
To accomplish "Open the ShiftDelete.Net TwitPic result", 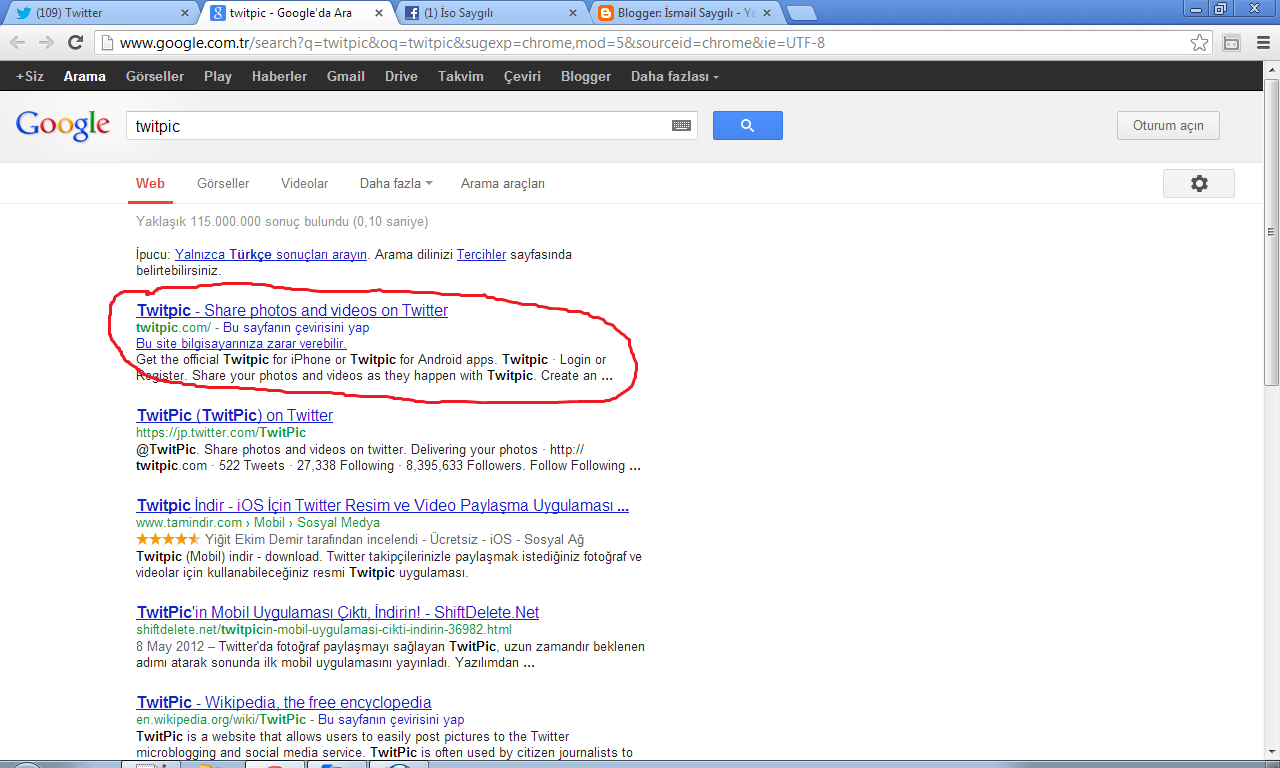I will coord(338,612).
